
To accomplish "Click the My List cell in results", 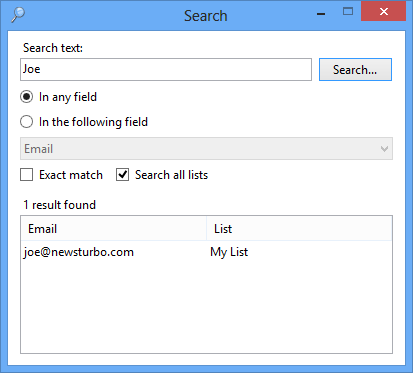I will coord(229,252).
